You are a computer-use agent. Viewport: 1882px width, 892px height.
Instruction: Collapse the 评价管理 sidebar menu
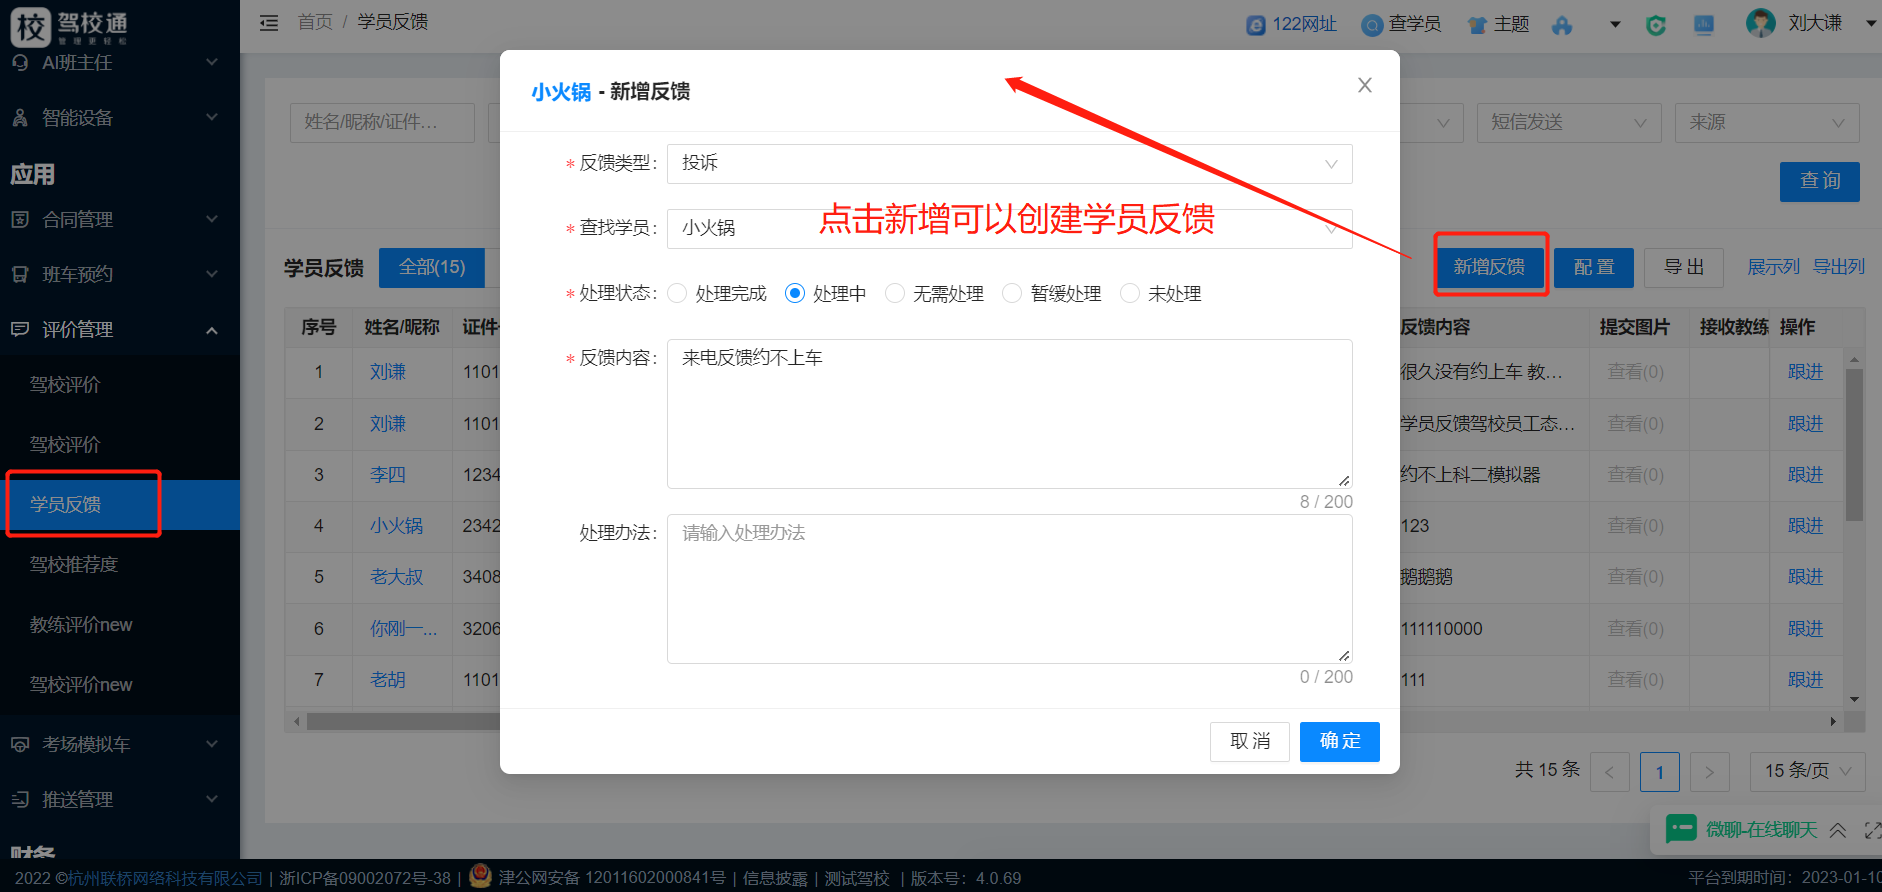[212, 330]
